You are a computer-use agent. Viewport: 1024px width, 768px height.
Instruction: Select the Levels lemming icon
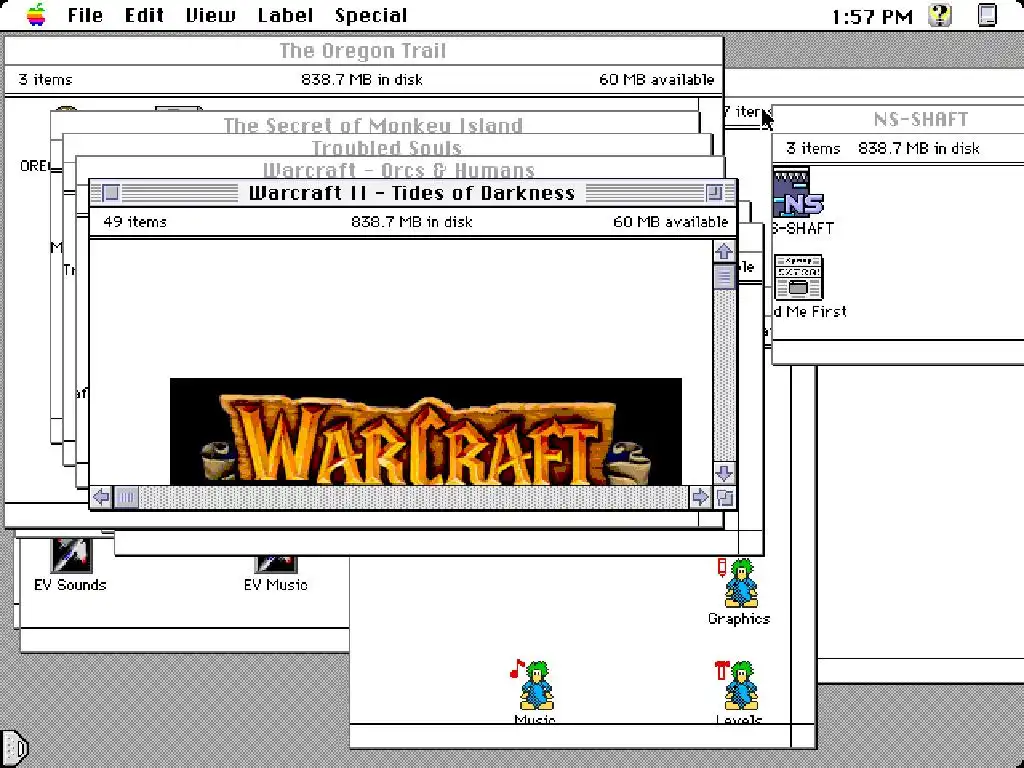(x=739, y=685)
